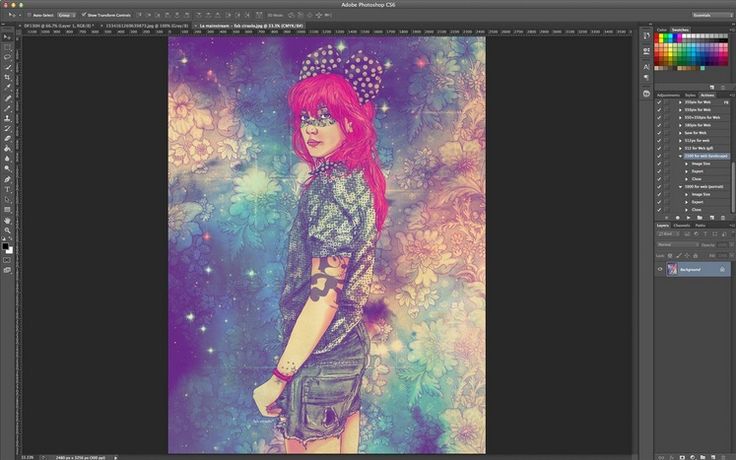This screenshot has height=460, width=736.
Task: Toggle checkmark for Save for Web action
Action: click(659, 133)
